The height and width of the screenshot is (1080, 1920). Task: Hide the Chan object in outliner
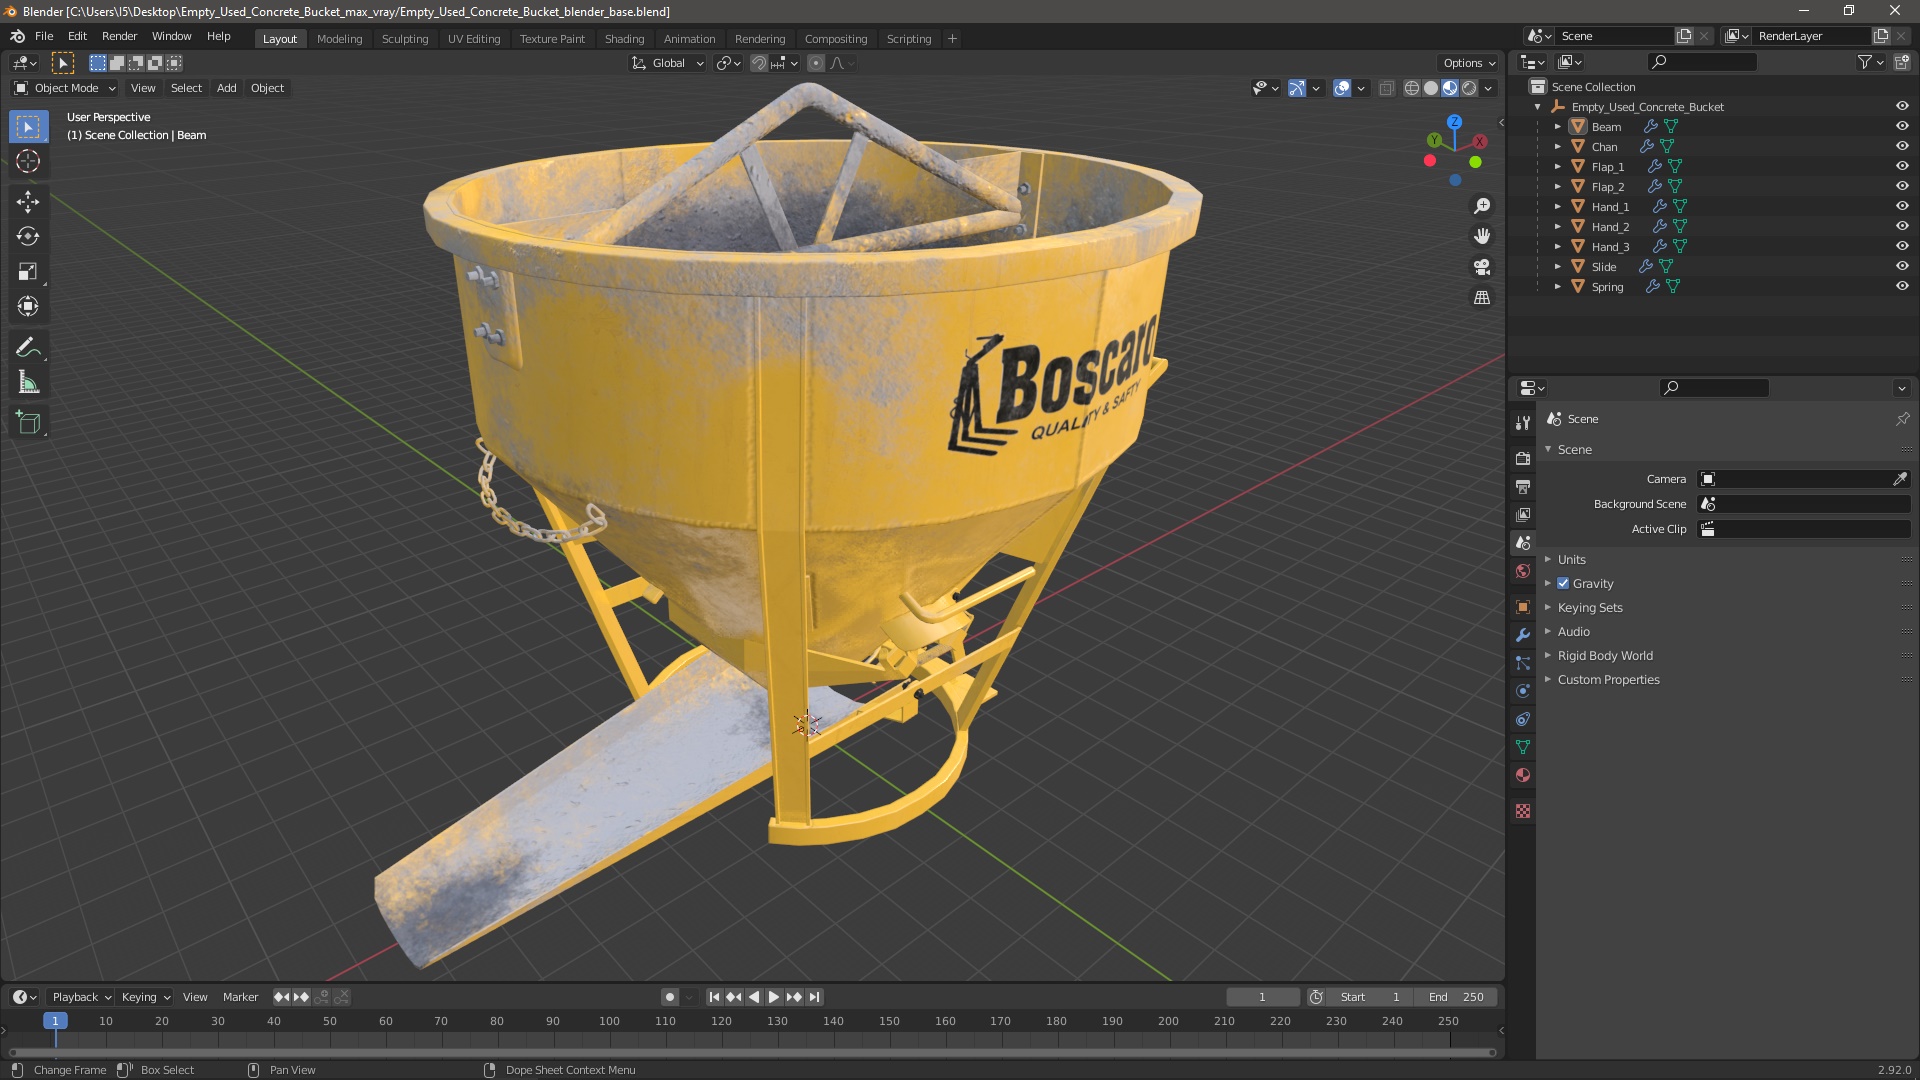pos(1902,146)
